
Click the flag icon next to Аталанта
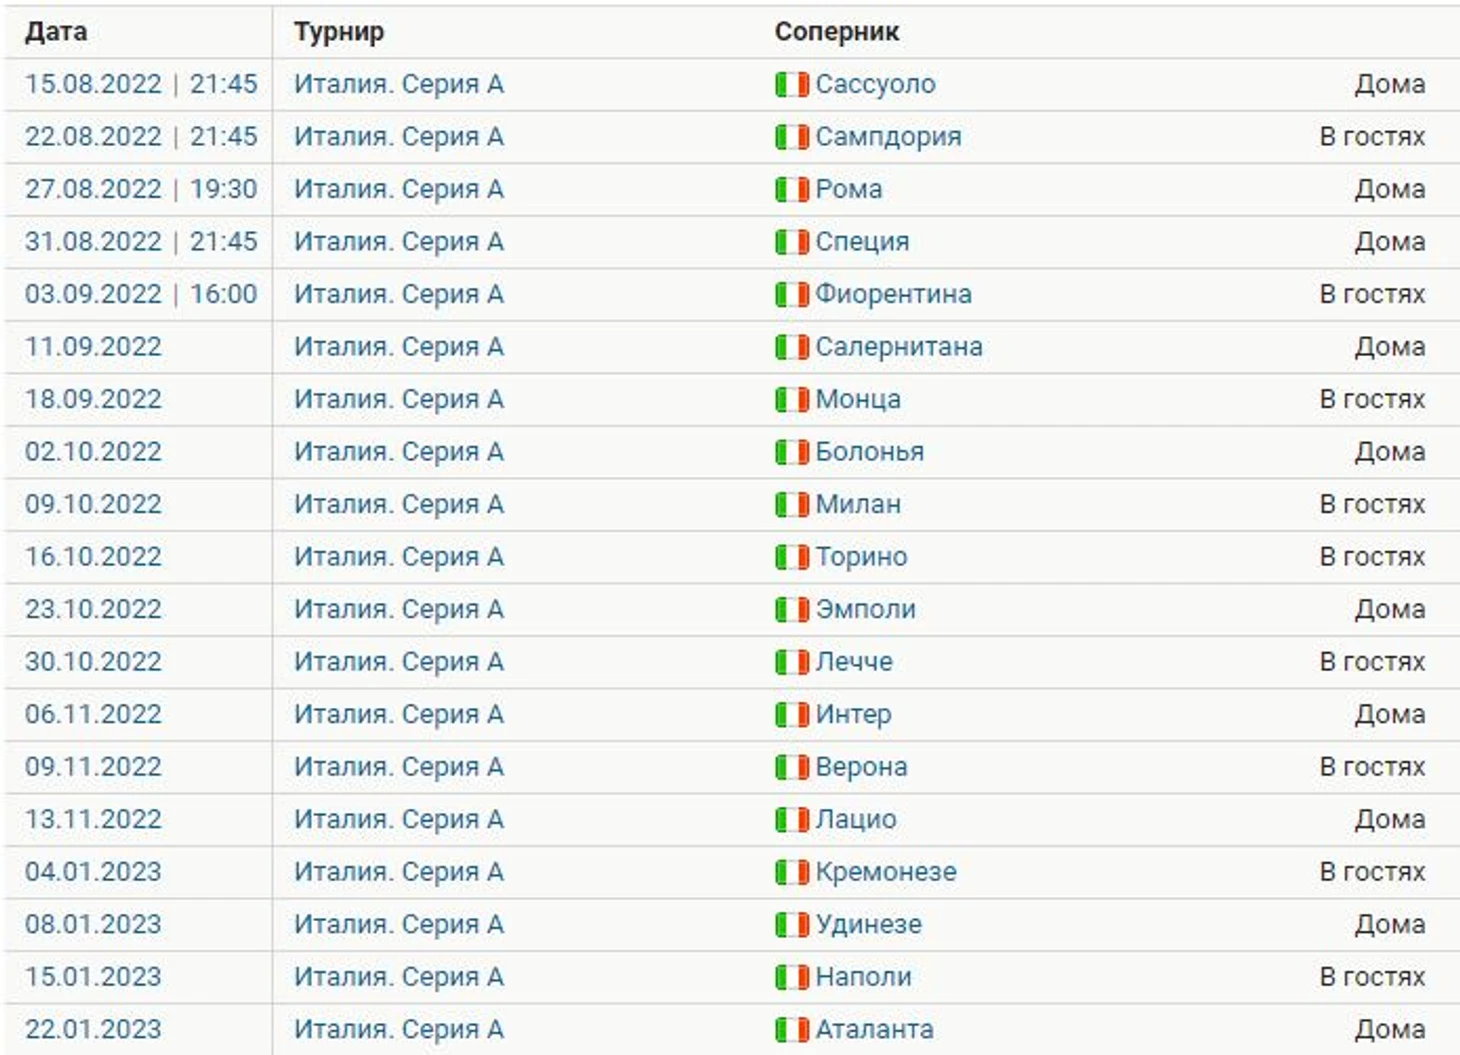click(x=792, y=1029)
